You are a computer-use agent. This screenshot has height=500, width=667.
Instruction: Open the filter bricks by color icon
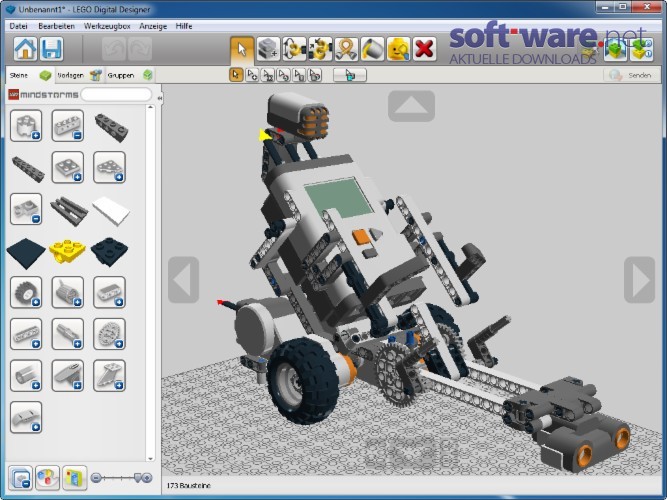click(x=47, y=478)
